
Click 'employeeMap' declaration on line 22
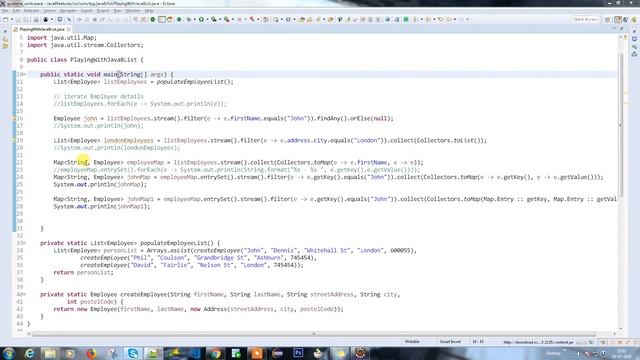(145, 162)
